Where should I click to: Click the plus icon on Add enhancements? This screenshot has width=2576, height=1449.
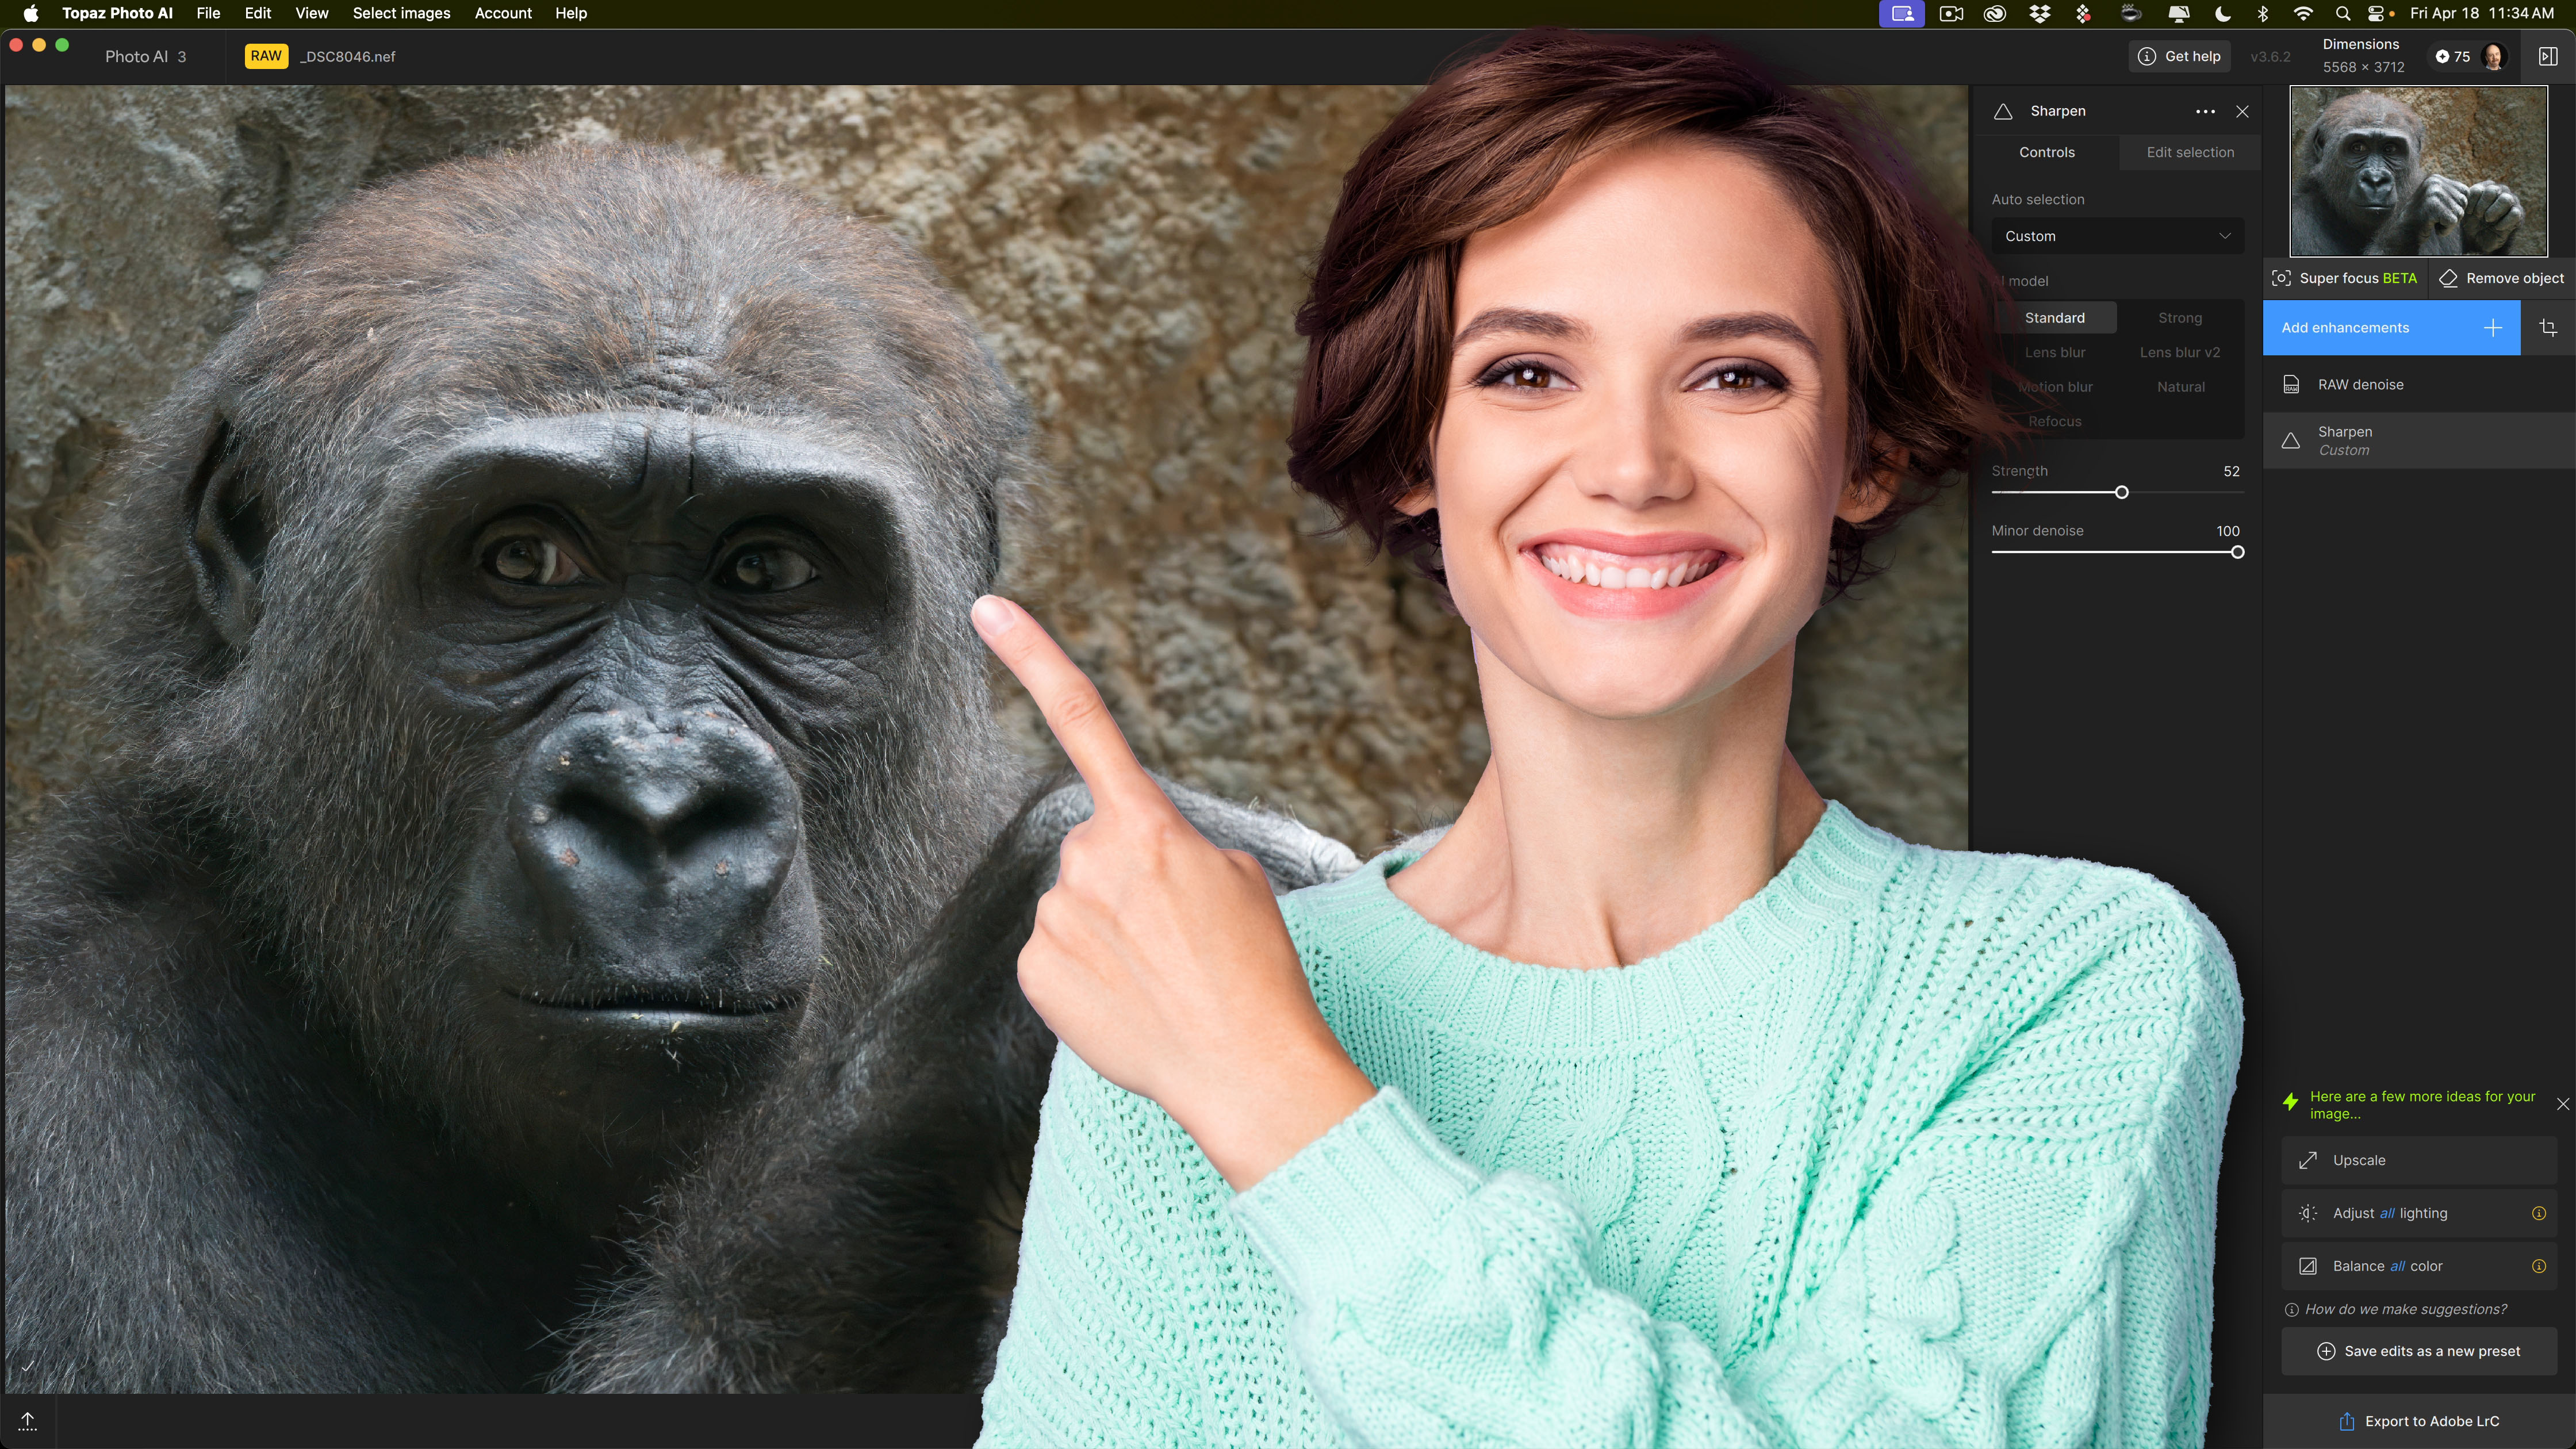tap(2493, 327)
